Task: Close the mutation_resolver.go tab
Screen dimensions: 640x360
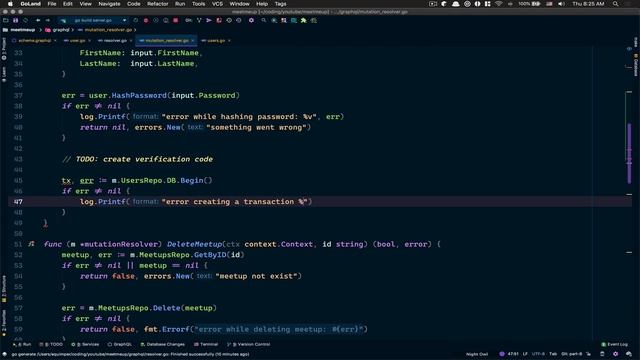Action: tap(193, 40)
